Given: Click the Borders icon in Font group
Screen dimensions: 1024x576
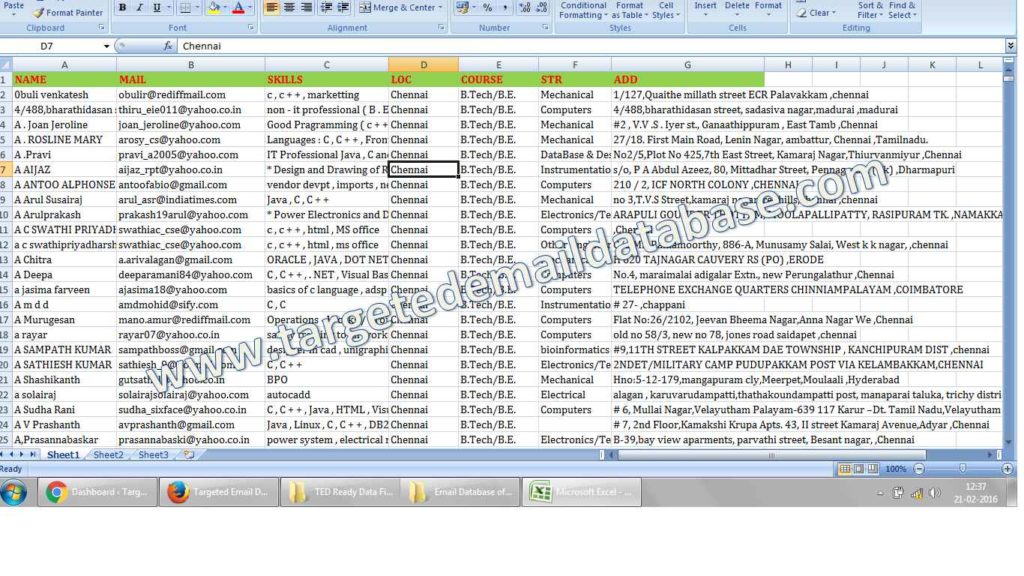Looking at the screenshot, I should 185,8.
